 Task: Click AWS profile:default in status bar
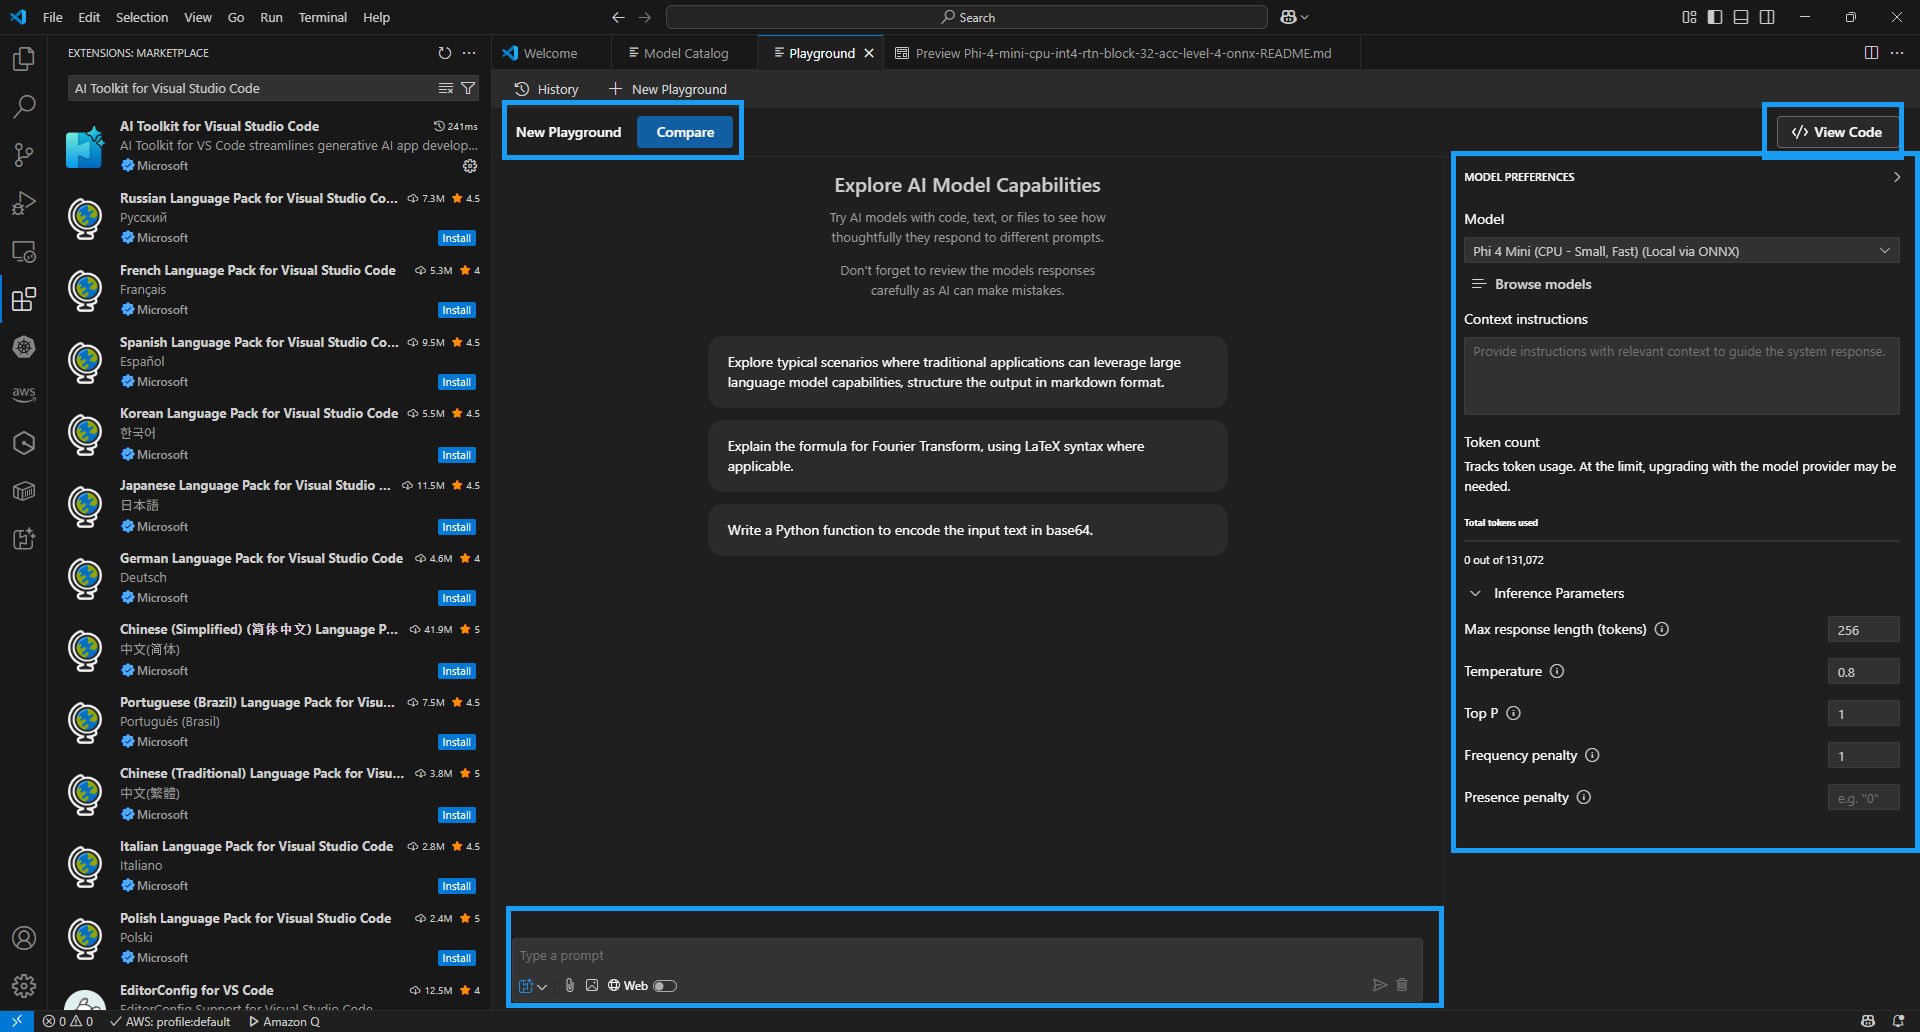[x=170, y=1021]
